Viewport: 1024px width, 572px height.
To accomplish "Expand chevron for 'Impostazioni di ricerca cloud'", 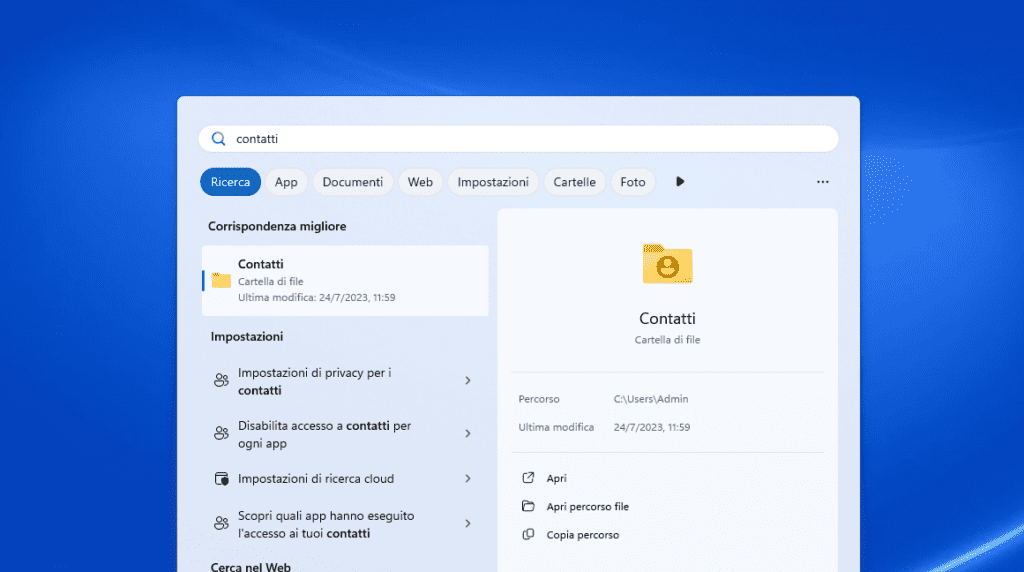I will (468, 479).
